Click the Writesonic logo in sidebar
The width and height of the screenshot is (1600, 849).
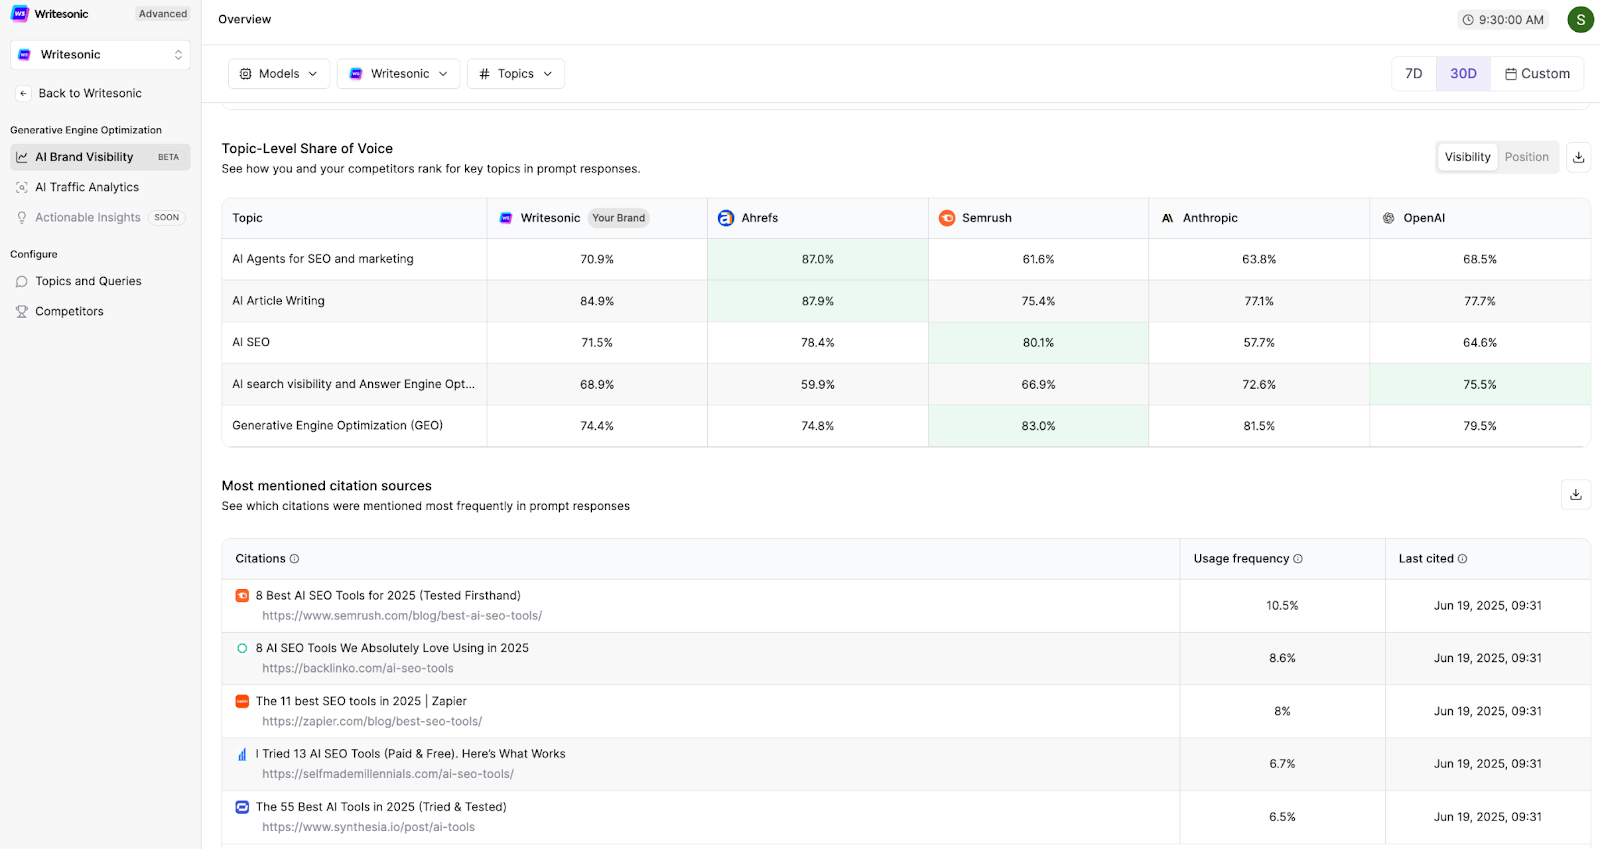20,14
